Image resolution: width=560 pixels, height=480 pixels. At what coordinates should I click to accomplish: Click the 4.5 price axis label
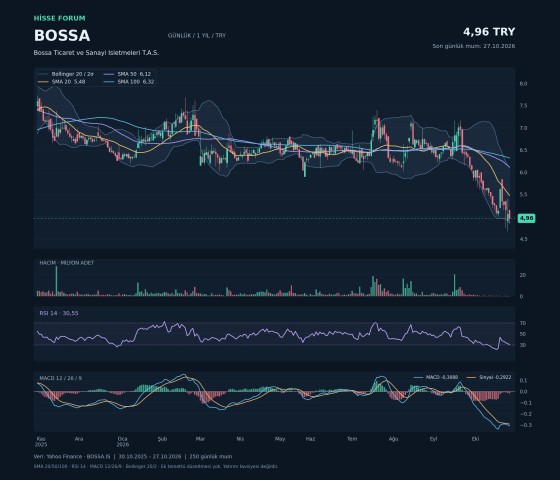pyautogui.click(x=523, y=239)
